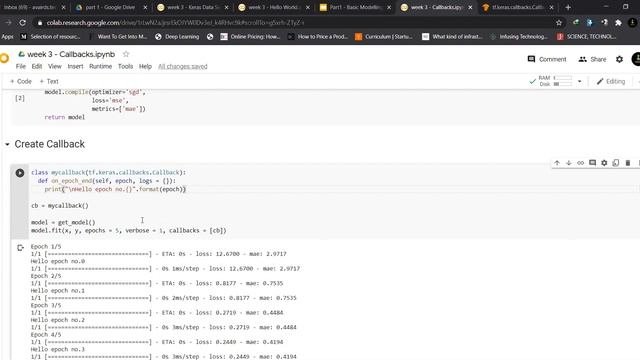Open notebook settings gear in the header
The width and height of the screenshot is (640, 360).
[619, 59]
